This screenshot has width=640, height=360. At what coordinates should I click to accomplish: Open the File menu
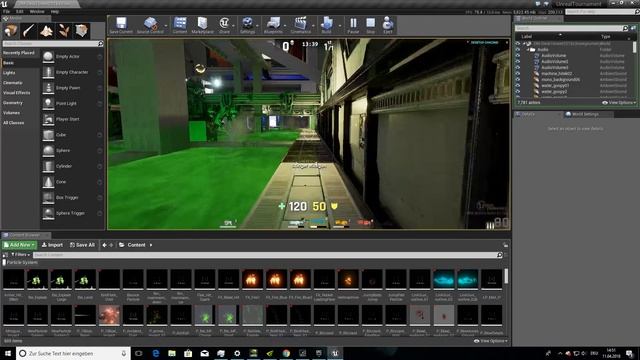coord(6,11)
